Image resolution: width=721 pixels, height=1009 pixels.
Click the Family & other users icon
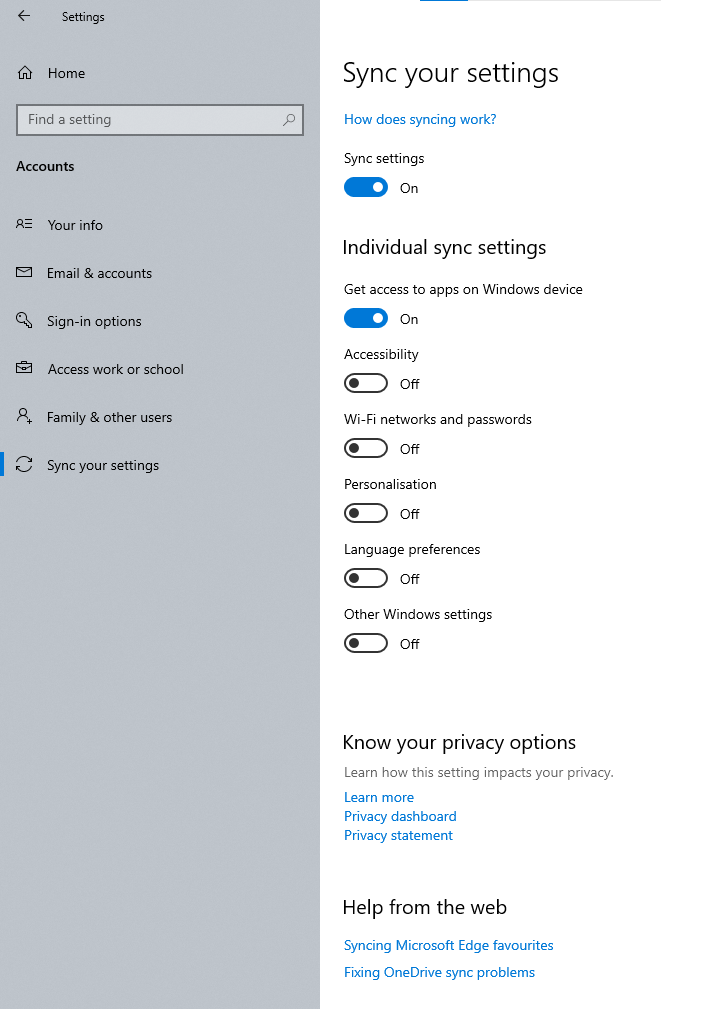tap(24, 416)
